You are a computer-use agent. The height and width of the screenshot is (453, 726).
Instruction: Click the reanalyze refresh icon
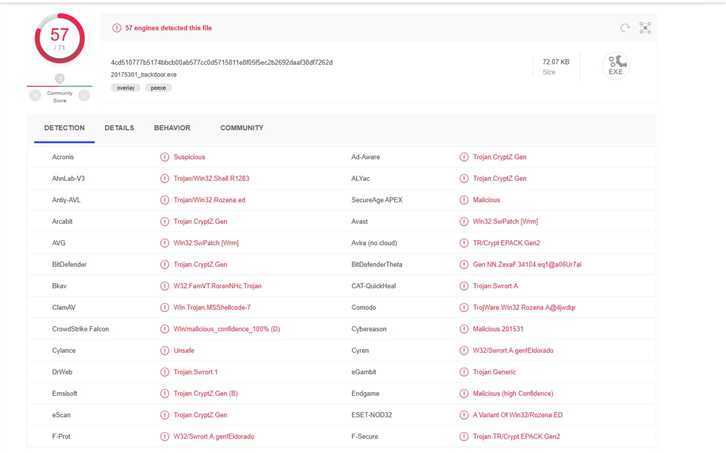pyautogui.click(x=625, y=28)
